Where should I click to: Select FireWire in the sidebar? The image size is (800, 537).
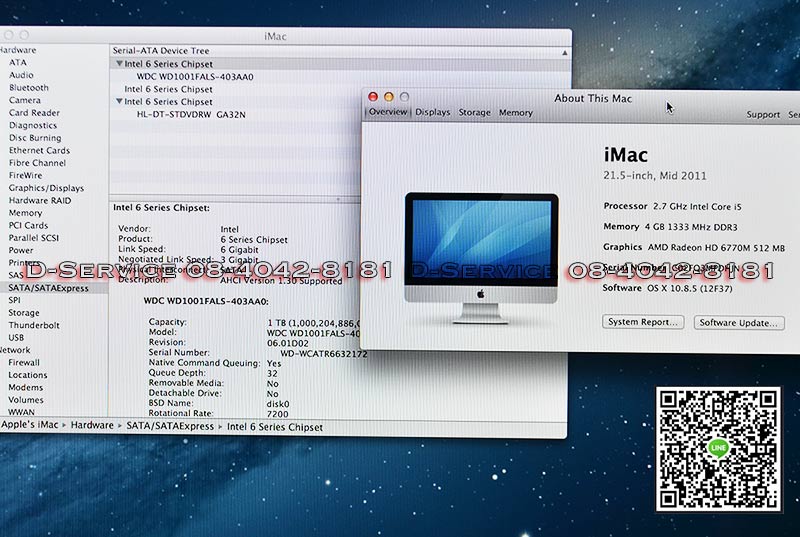tap(26, 175)
